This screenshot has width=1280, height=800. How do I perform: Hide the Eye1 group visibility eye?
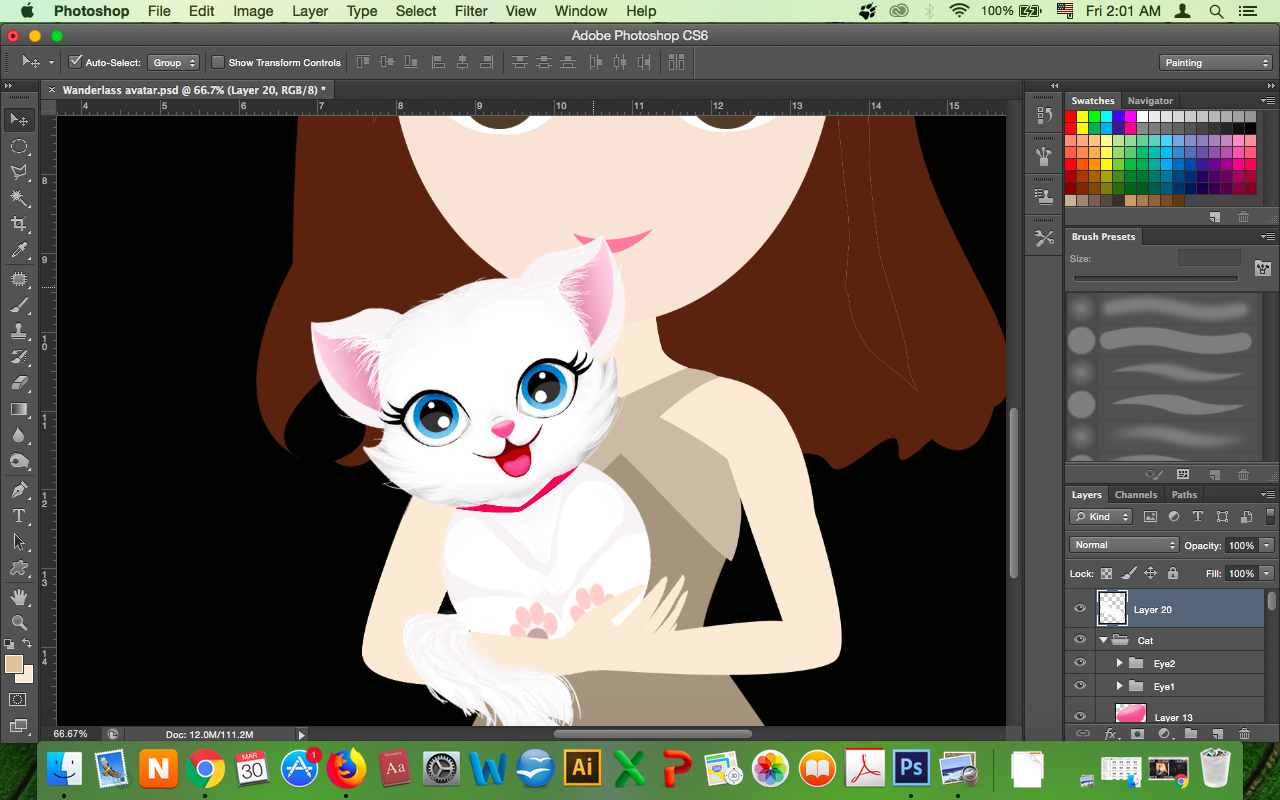point(1080,686)
